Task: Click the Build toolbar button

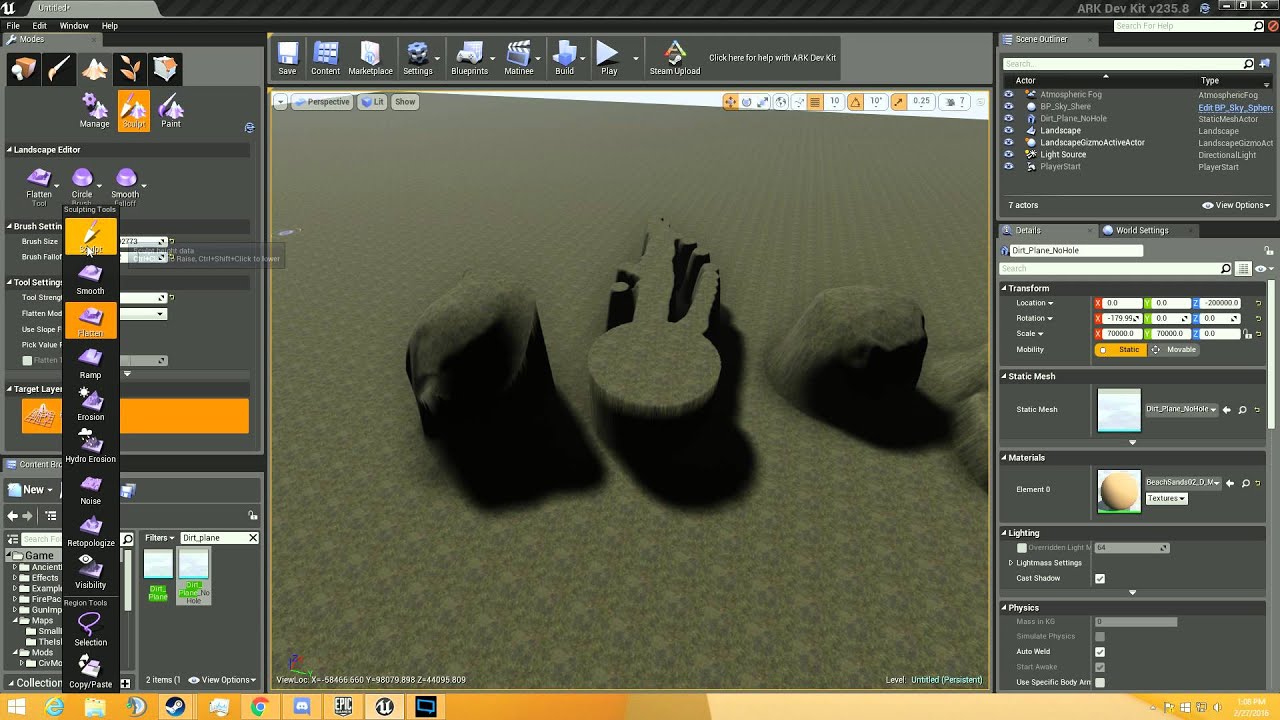Action: click(x=564, y=59)
